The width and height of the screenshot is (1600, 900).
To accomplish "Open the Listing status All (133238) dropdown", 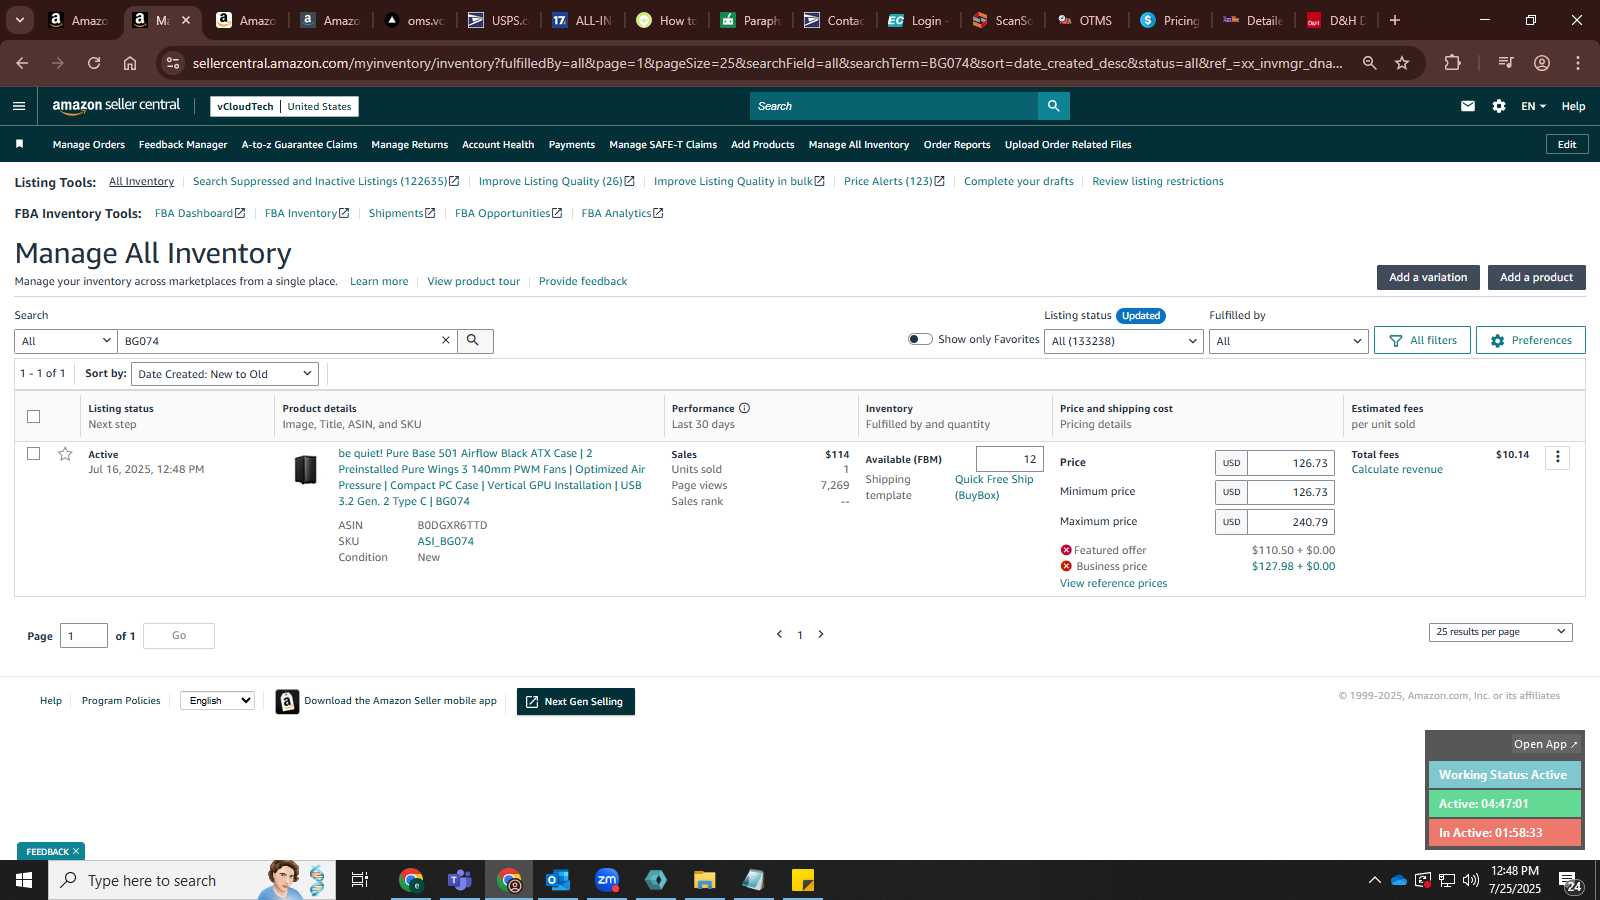I will point(1124,341).
